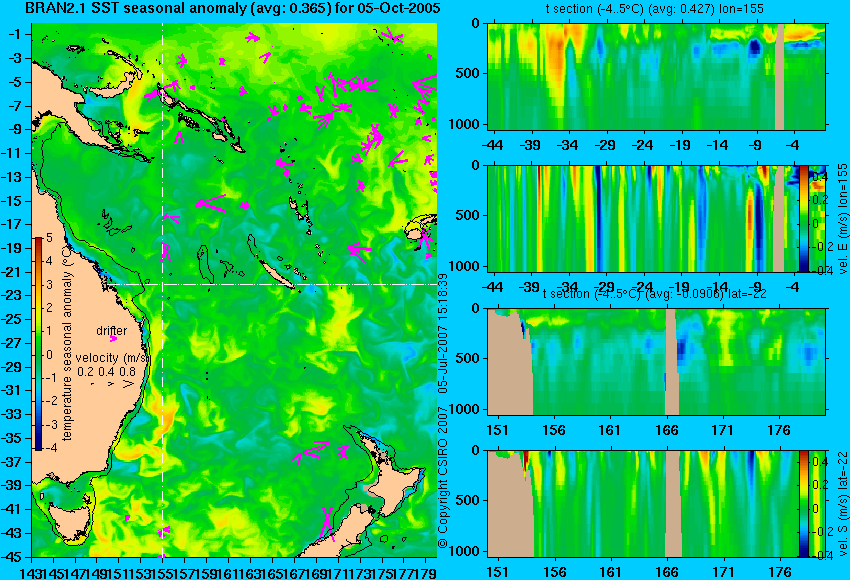
Task: Click the magenta drifter marker under 'drifter'
Action: (x=113, y=339)
